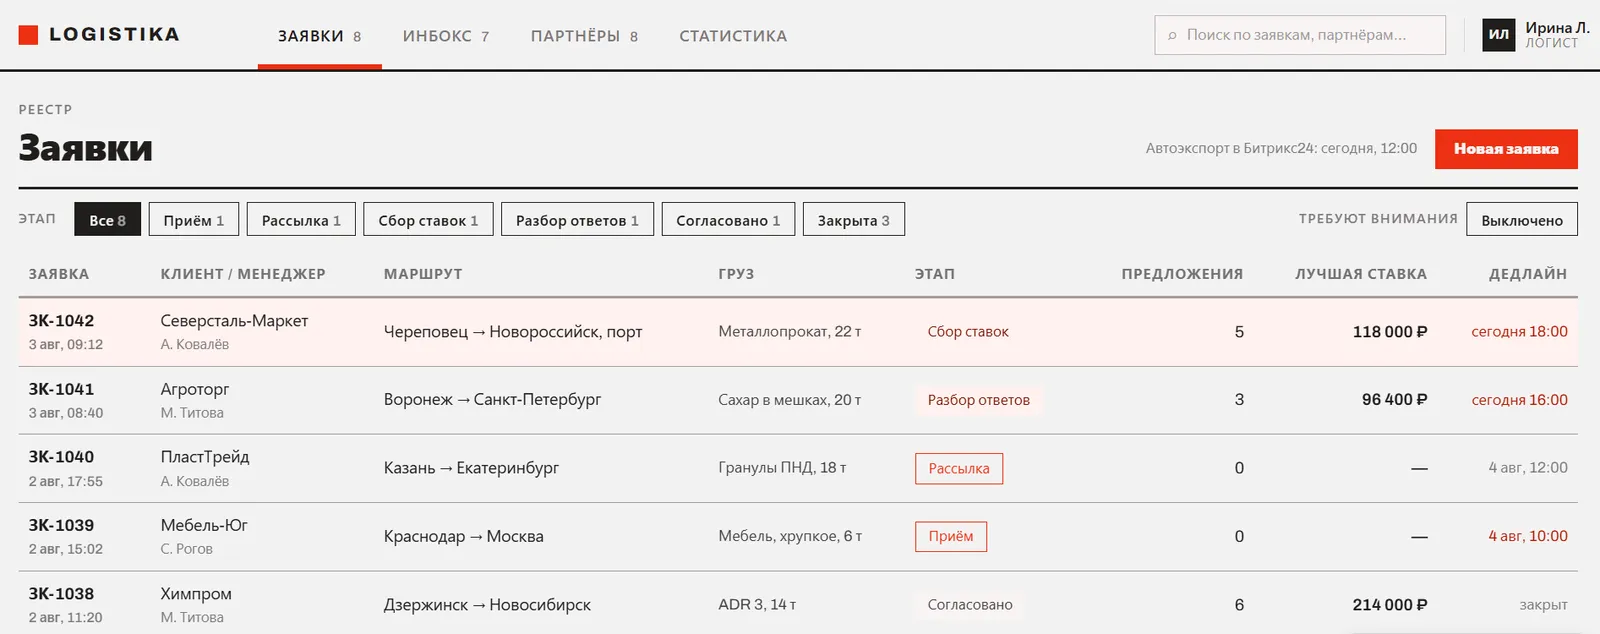Open request ЗК-1041
This screenshot has height=634, width=1600.
[x=61, y=389]
